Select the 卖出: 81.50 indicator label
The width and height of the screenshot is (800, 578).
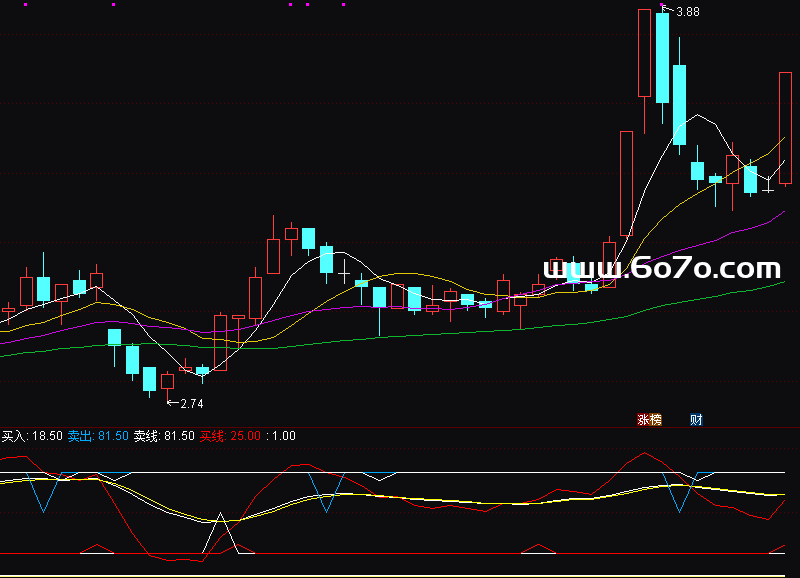pos(97,436)
